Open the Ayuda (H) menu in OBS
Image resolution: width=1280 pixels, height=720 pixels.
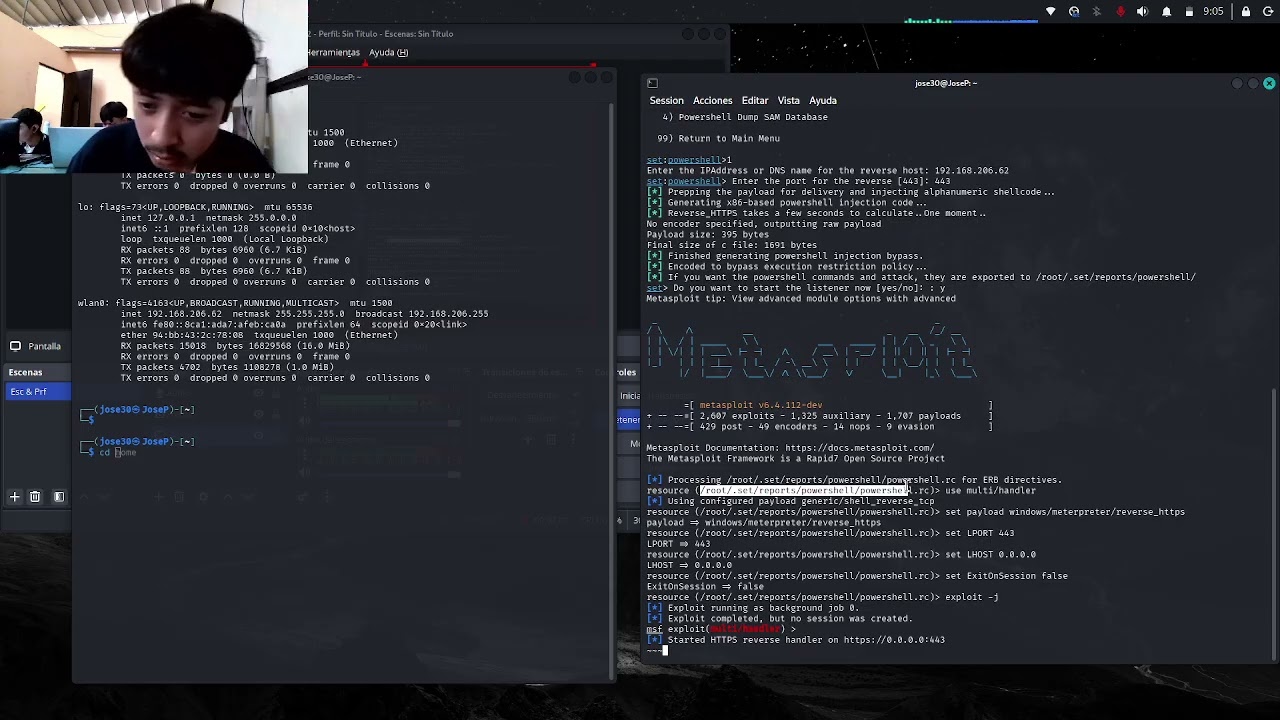click(388, 52)
